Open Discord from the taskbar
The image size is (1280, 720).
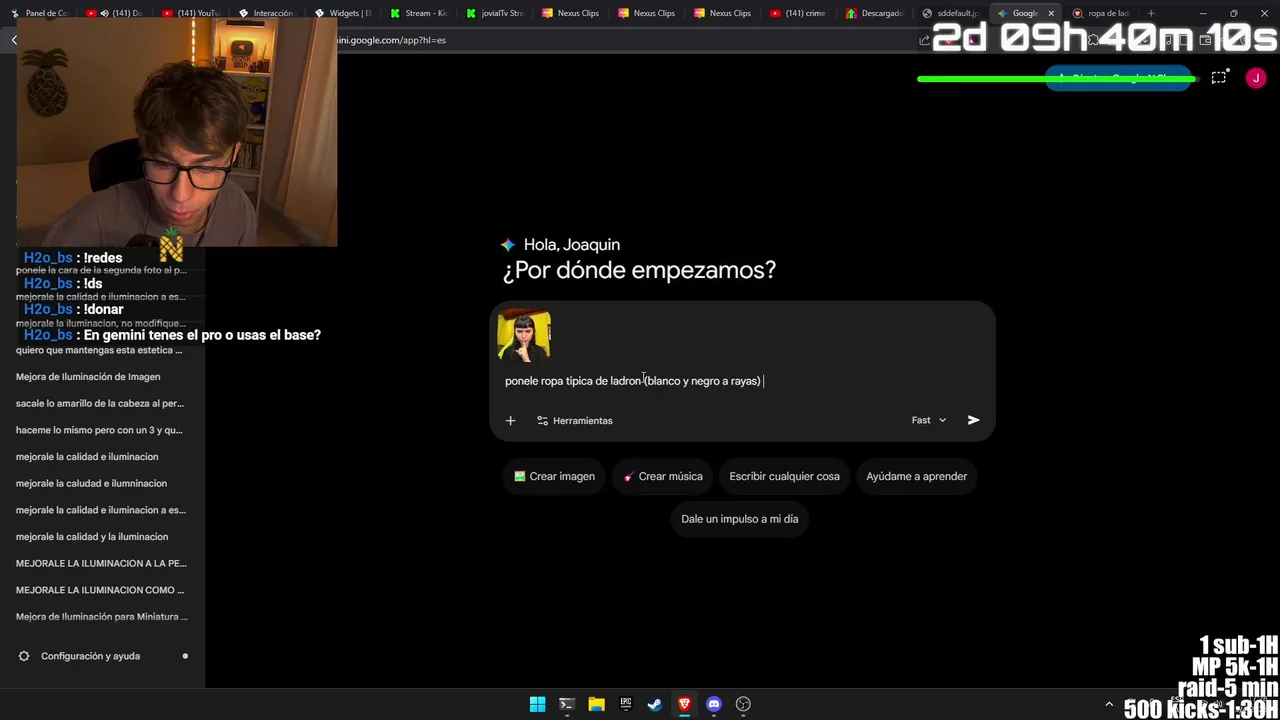(x=713, y=704)
